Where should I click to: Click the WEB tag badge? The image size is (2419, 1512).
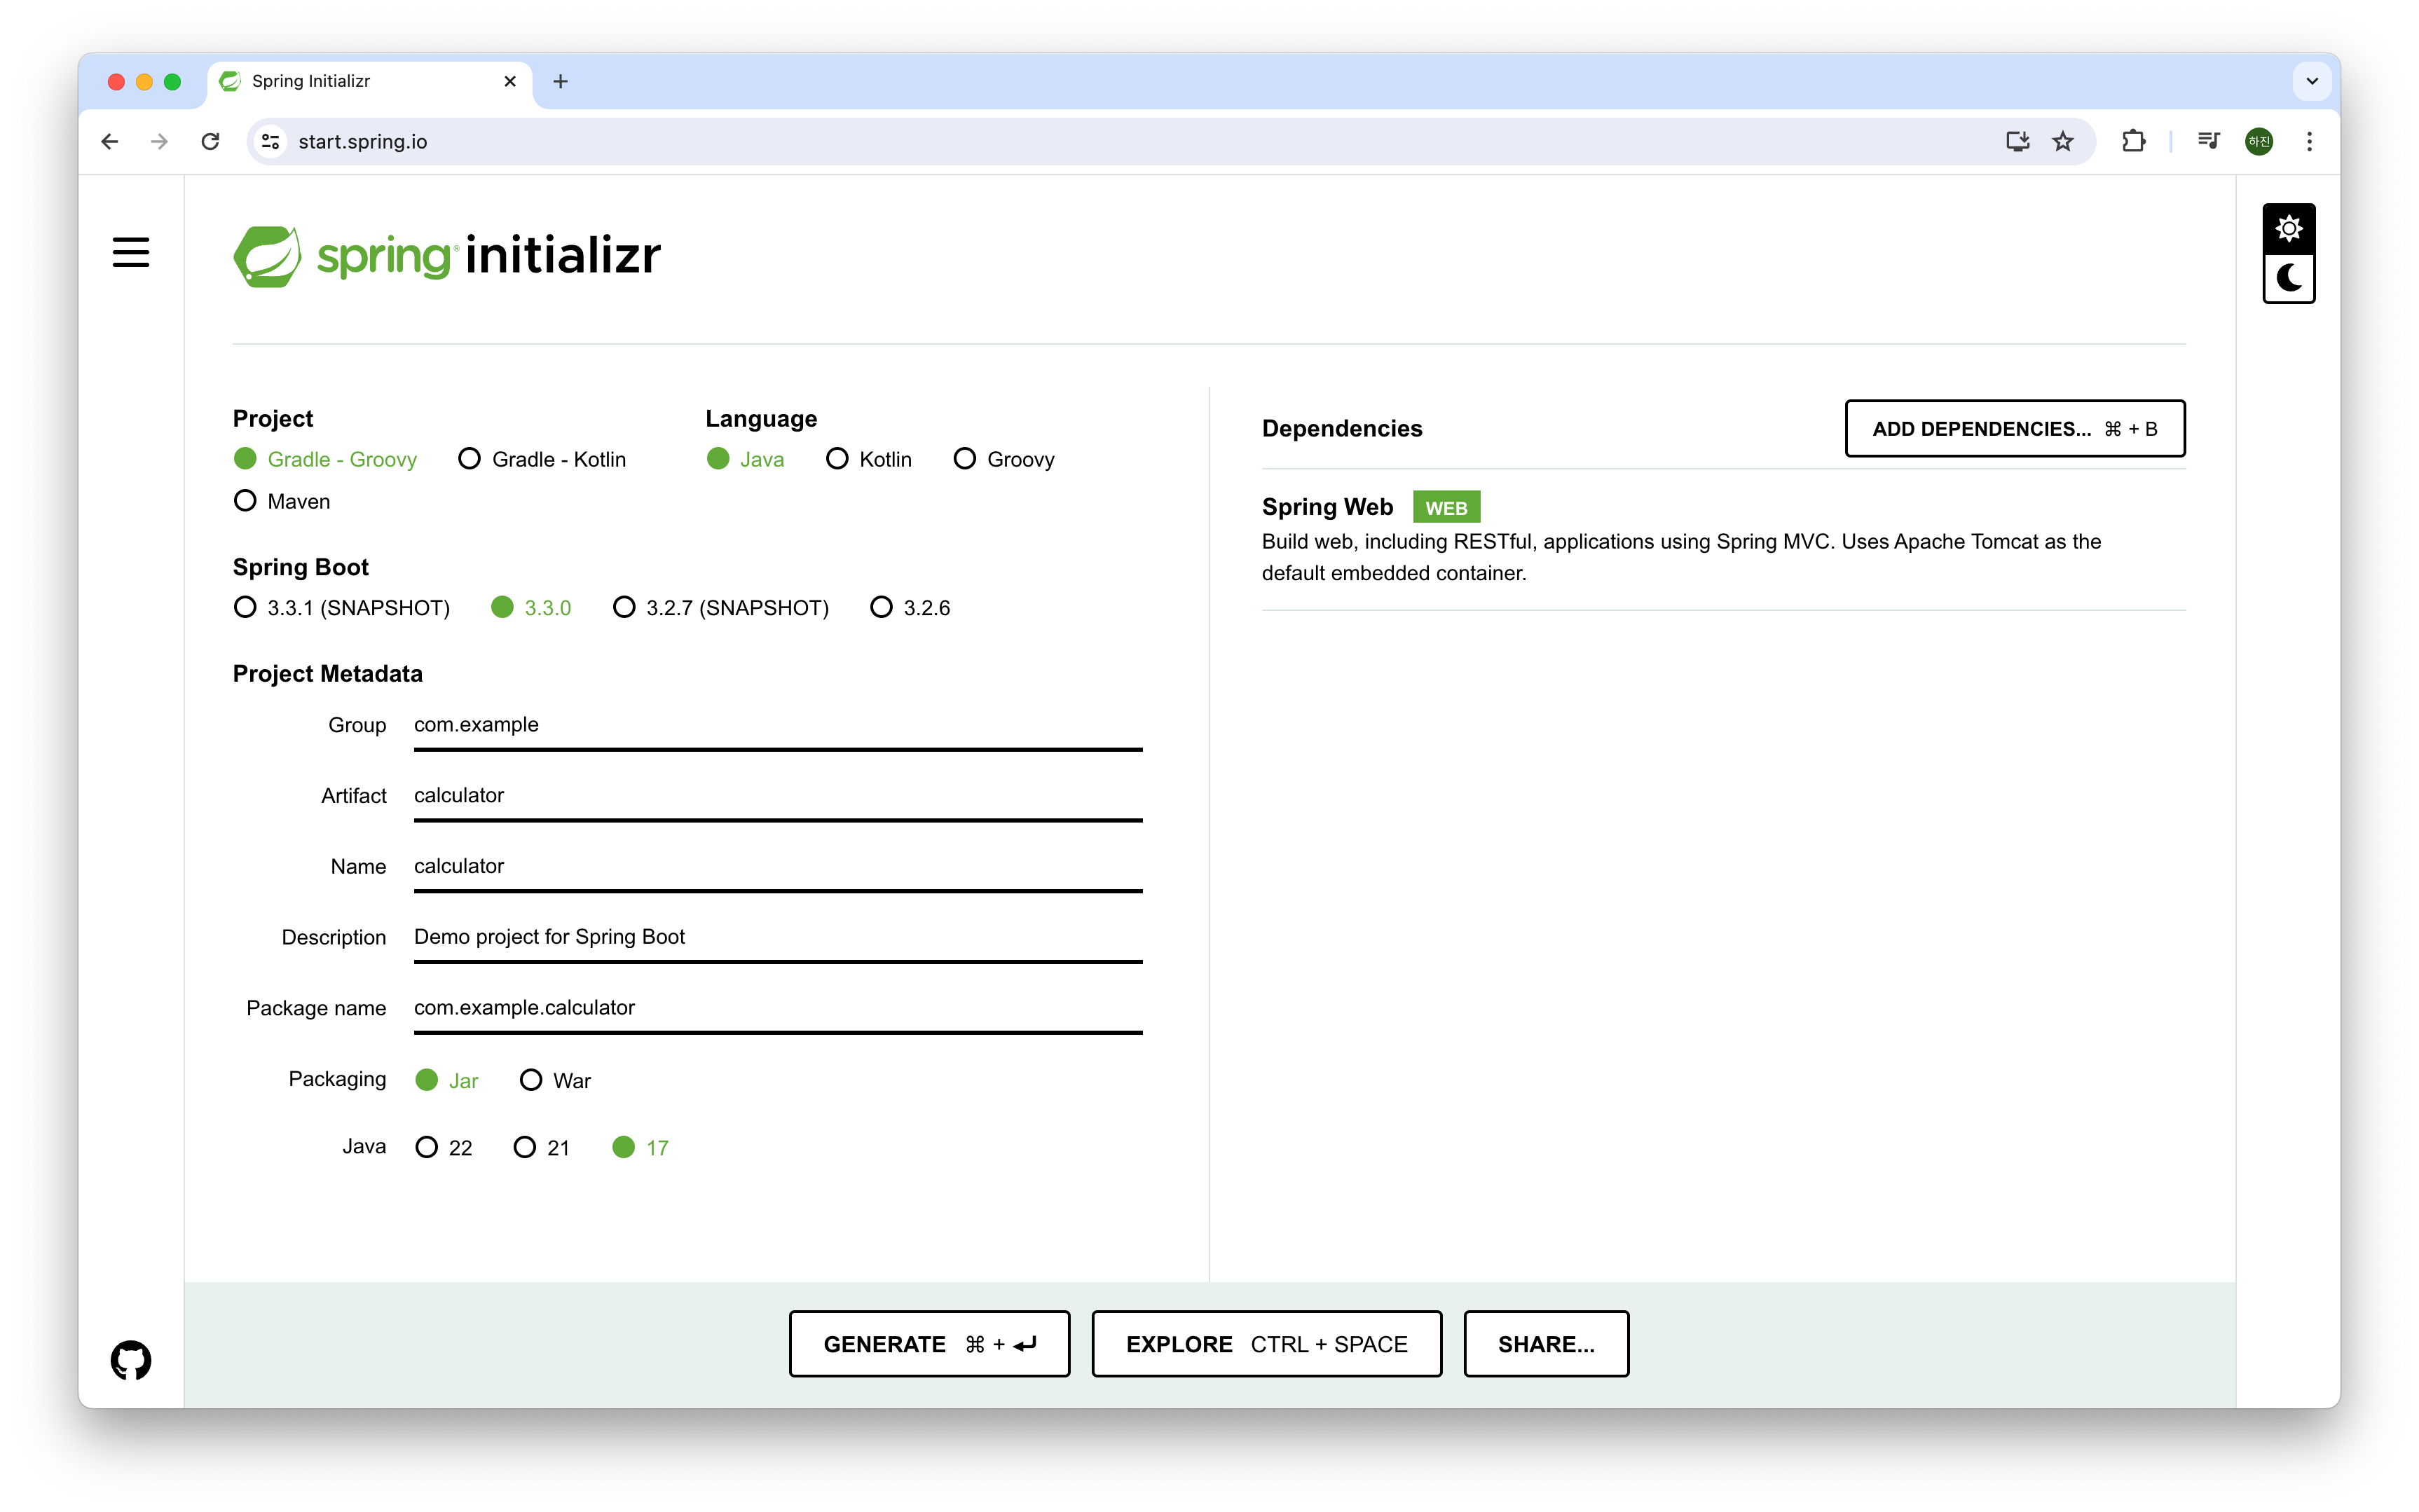click(1446, 507)
